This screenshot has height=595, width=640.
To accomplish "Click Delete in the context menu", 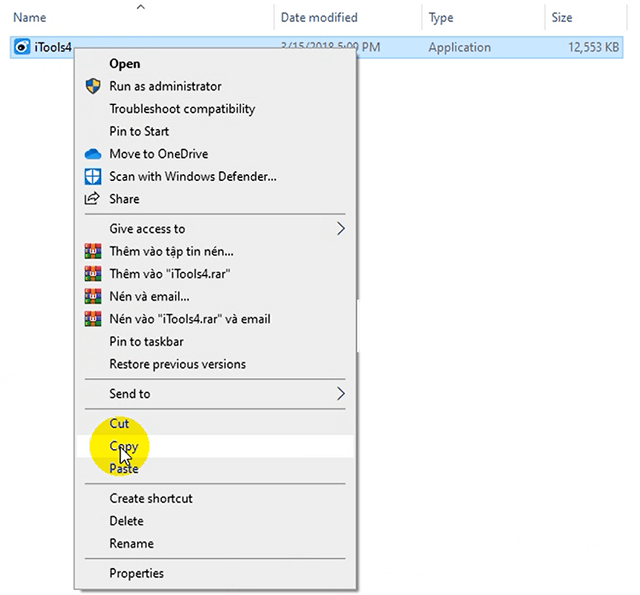I will coord(127,521).
